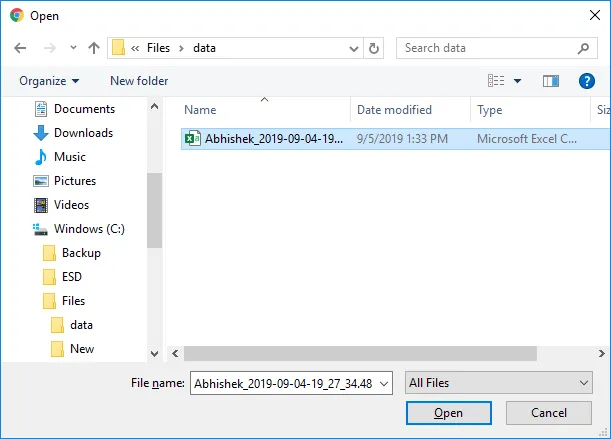Image resolution: width=611 pixels, height=439 pixels.
Task: Open the ESD folder in the tree
Action: [x=72, y=277]
